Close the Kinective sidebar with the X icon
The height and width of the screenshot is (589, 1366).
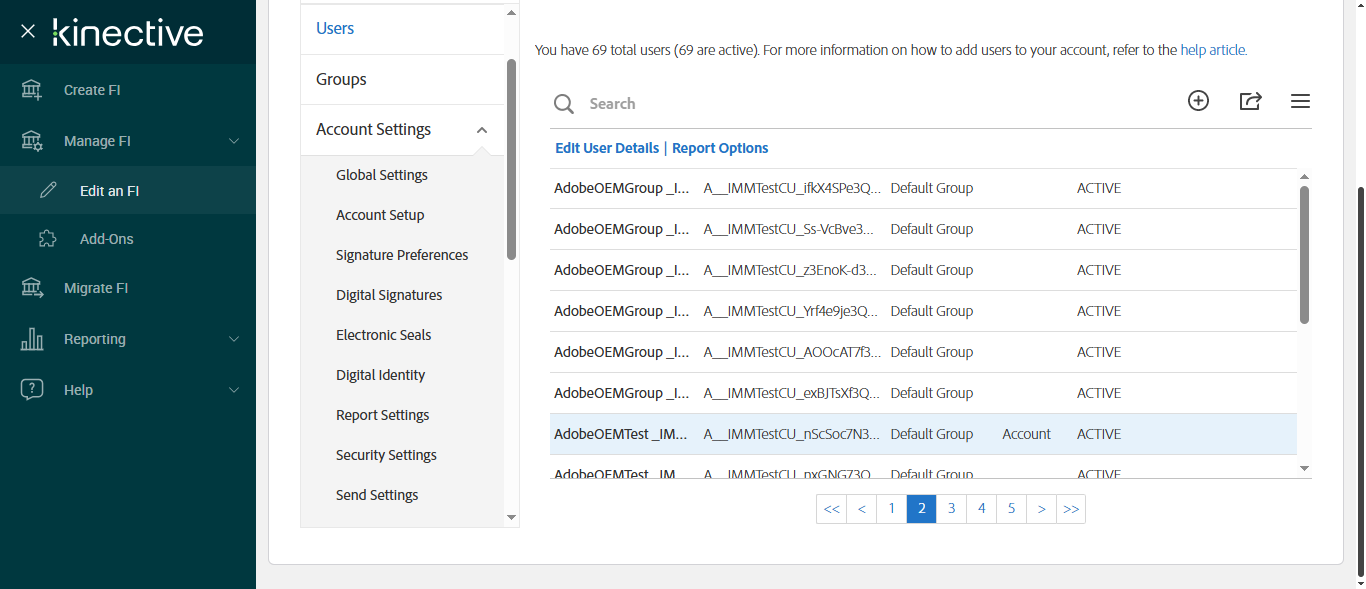[x=28, y=31]
